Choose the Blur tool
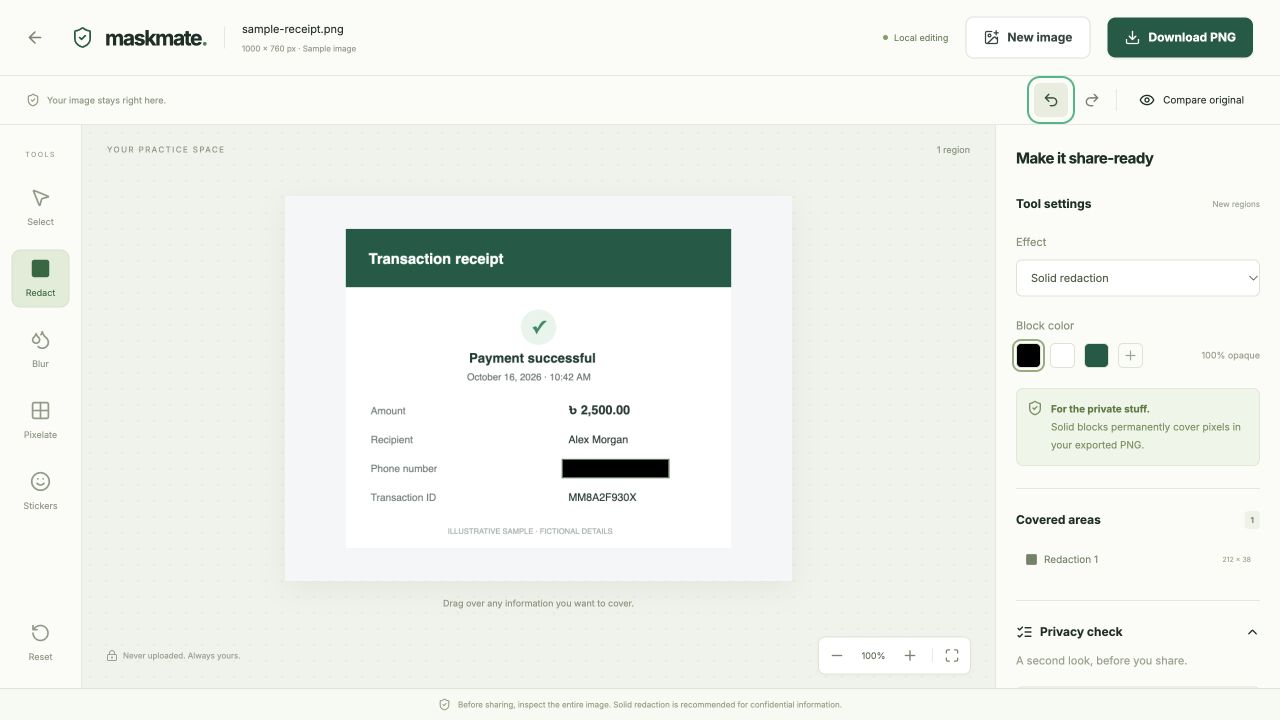The height and width of the screenshot is (720, 1280). [x=41, y=349]
